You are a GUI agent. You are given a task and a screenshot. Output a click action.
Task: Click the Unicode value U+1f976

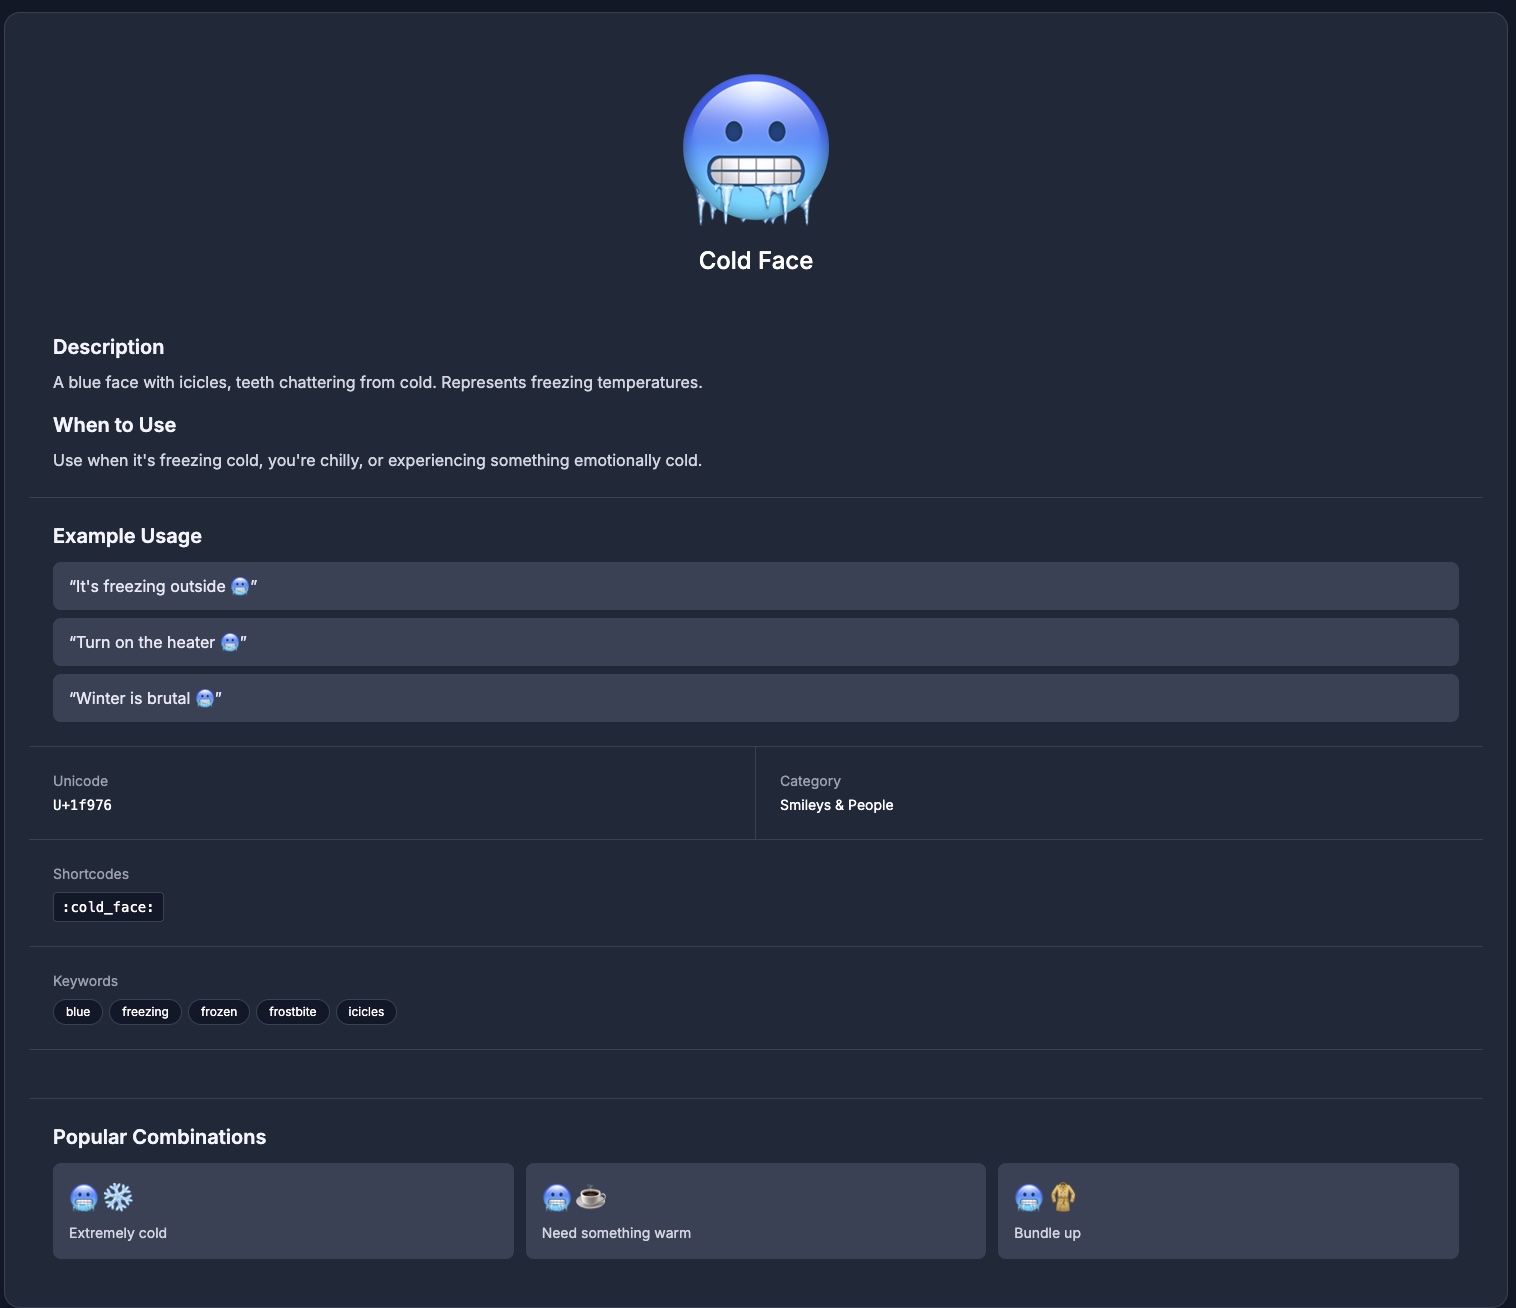tap(82, 805)
